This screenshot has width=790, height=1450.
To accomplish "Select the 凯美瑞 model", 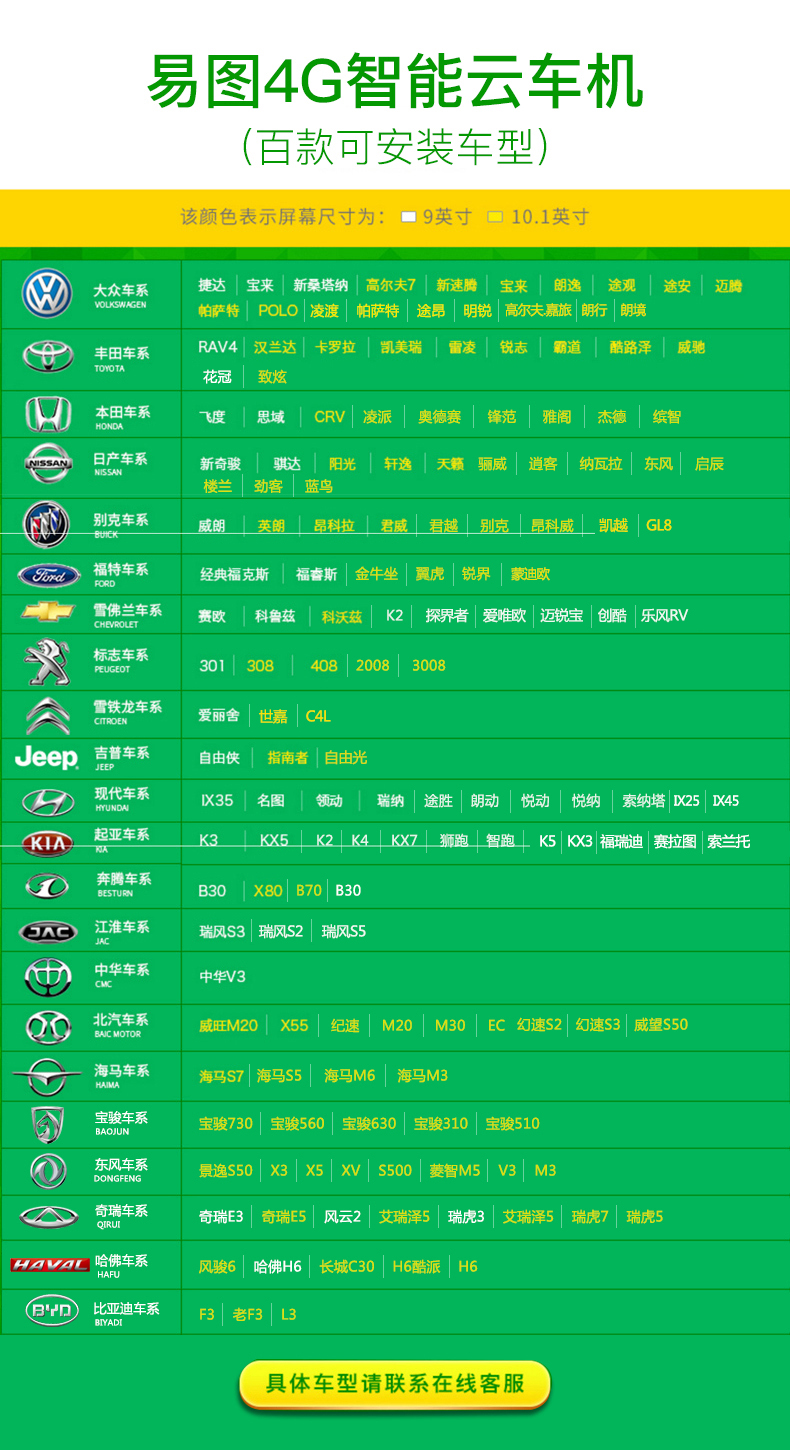I will pos(401,347).
